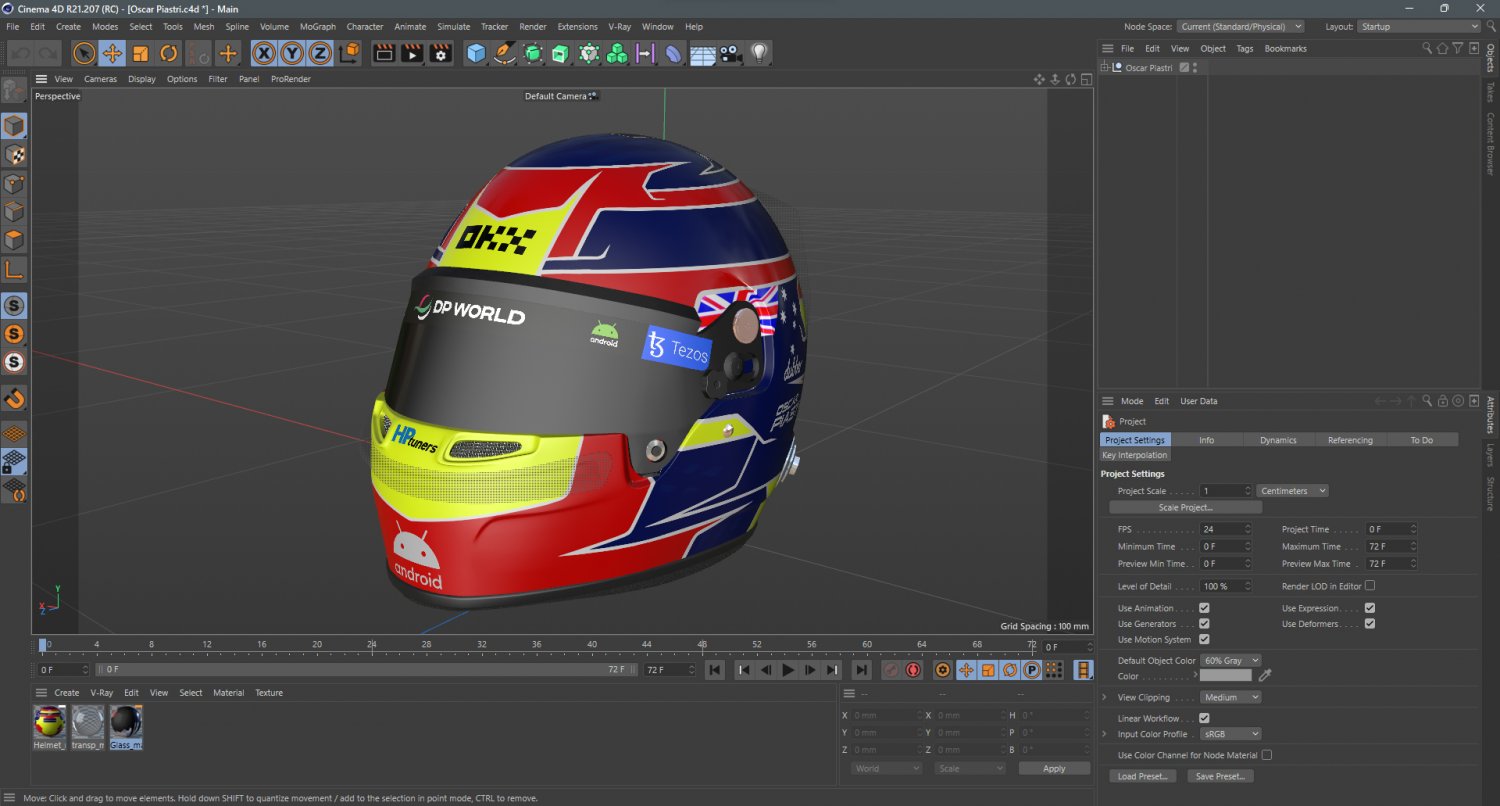The height and width of the screenshot is (806, 1500).
Task: Go to end of animation
Action: [x=862, y=670]
